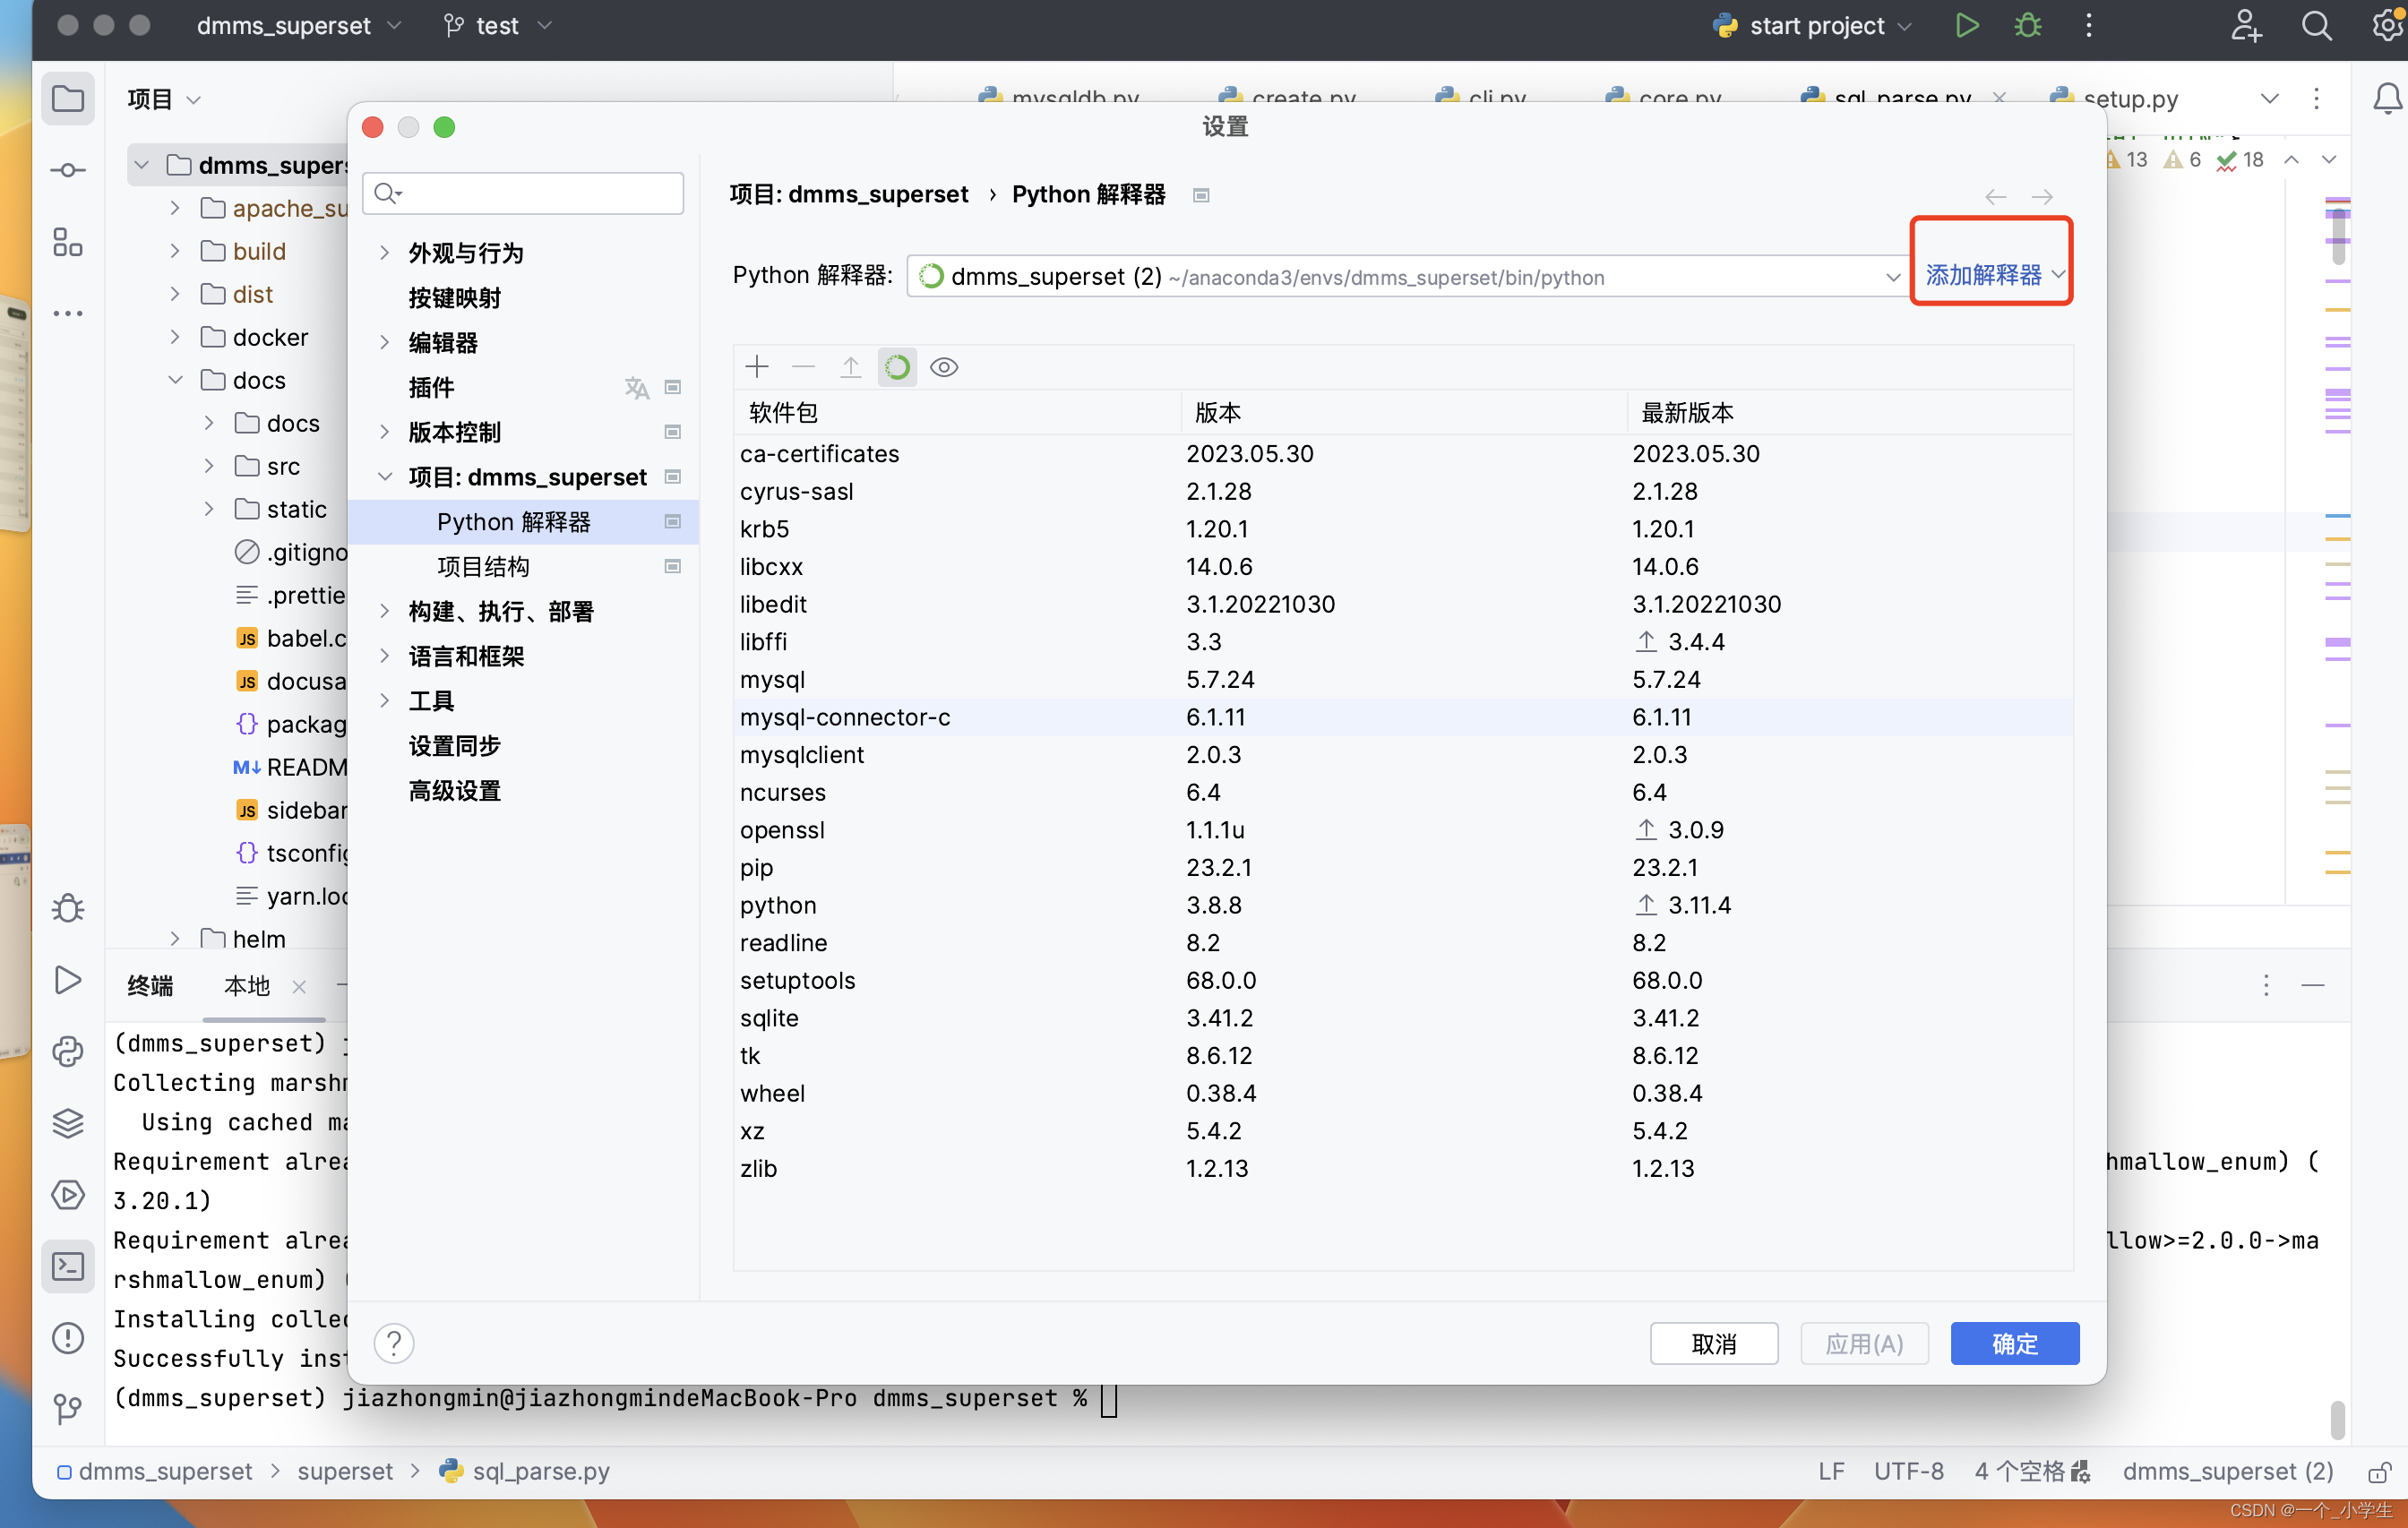This screenshot has width=2408, height=1528.
Task: Collapse the 项目: dmms_superset settings section
Action: [384, 477]
